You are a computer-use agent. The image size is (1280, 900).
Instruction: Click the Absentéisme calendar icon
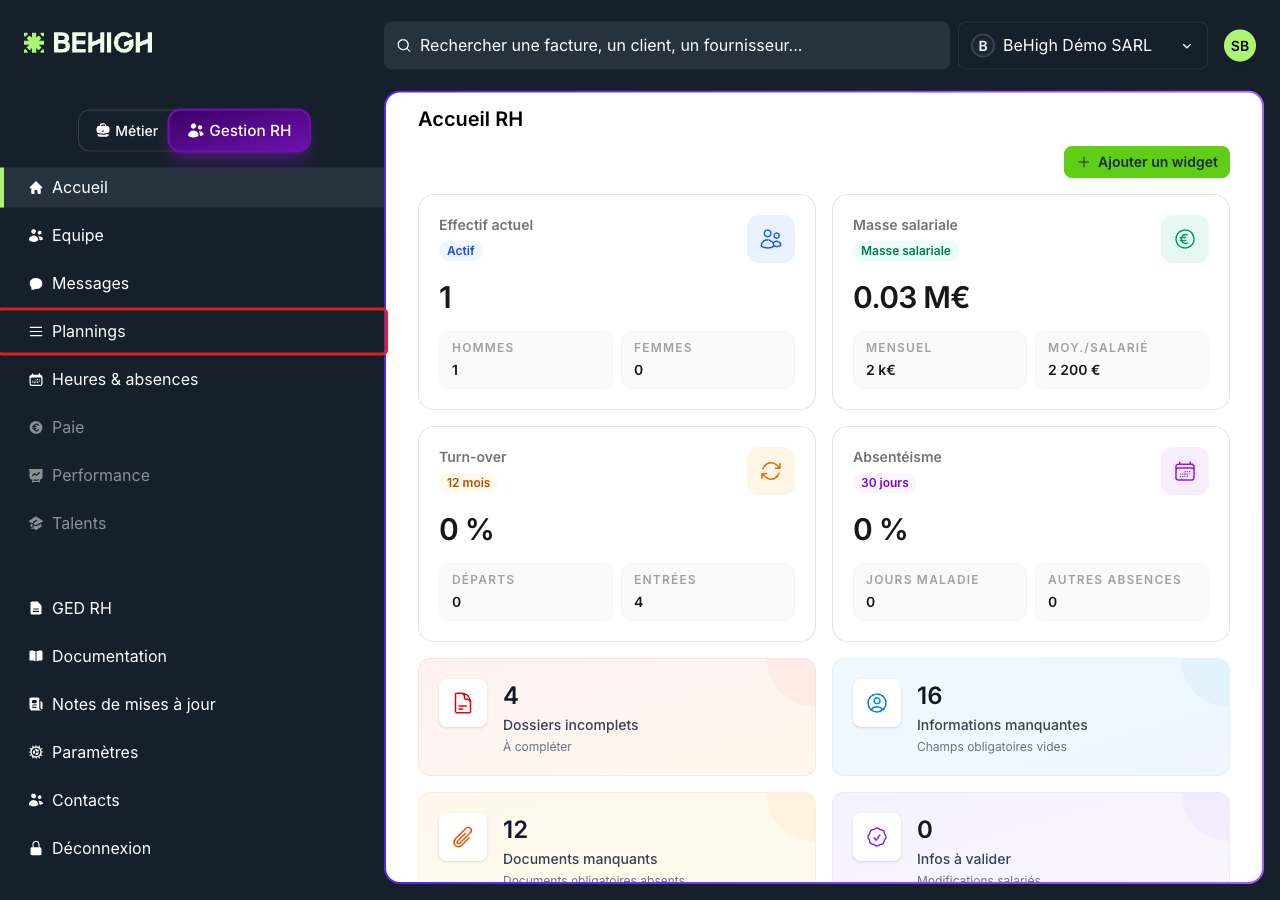click(x=1185, y=471)
